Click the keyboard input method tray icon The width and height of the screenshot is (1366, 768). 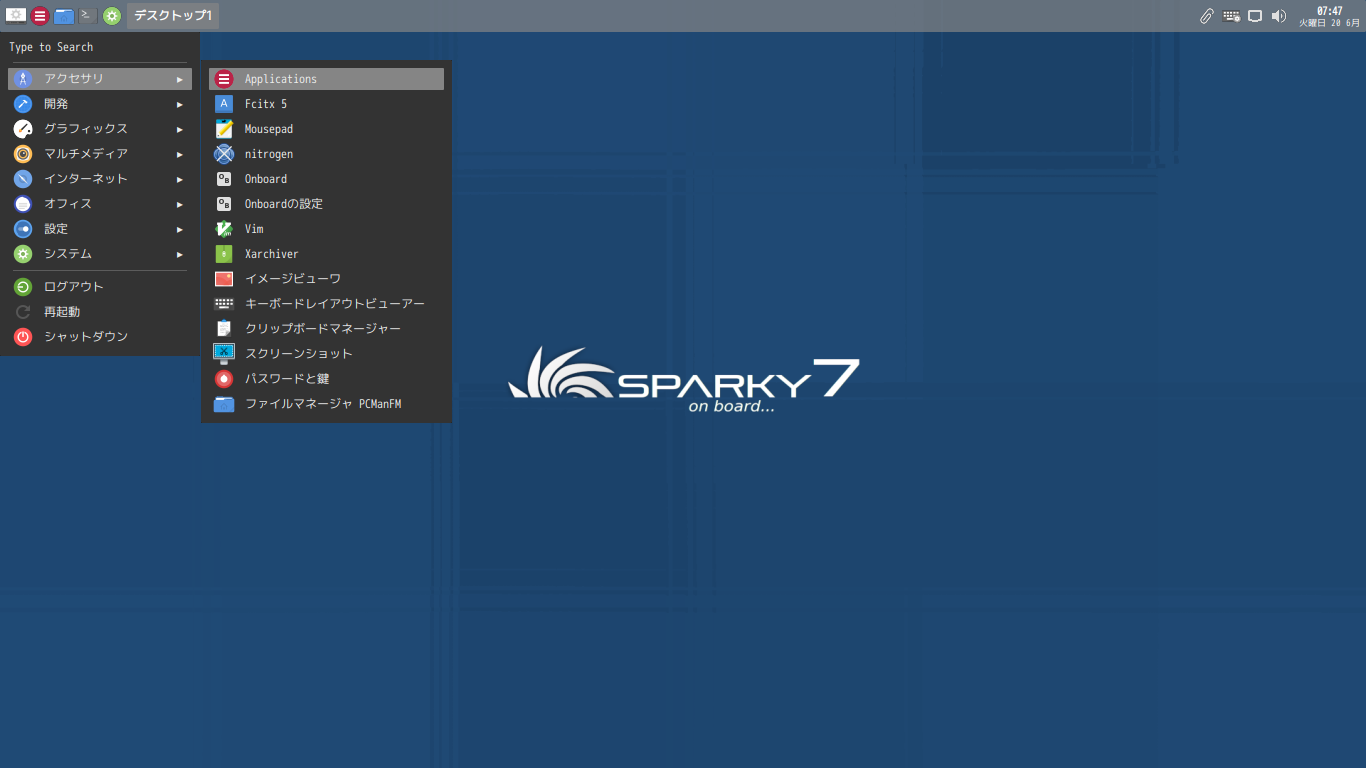pyautogui.click(x=1231, y=16)
